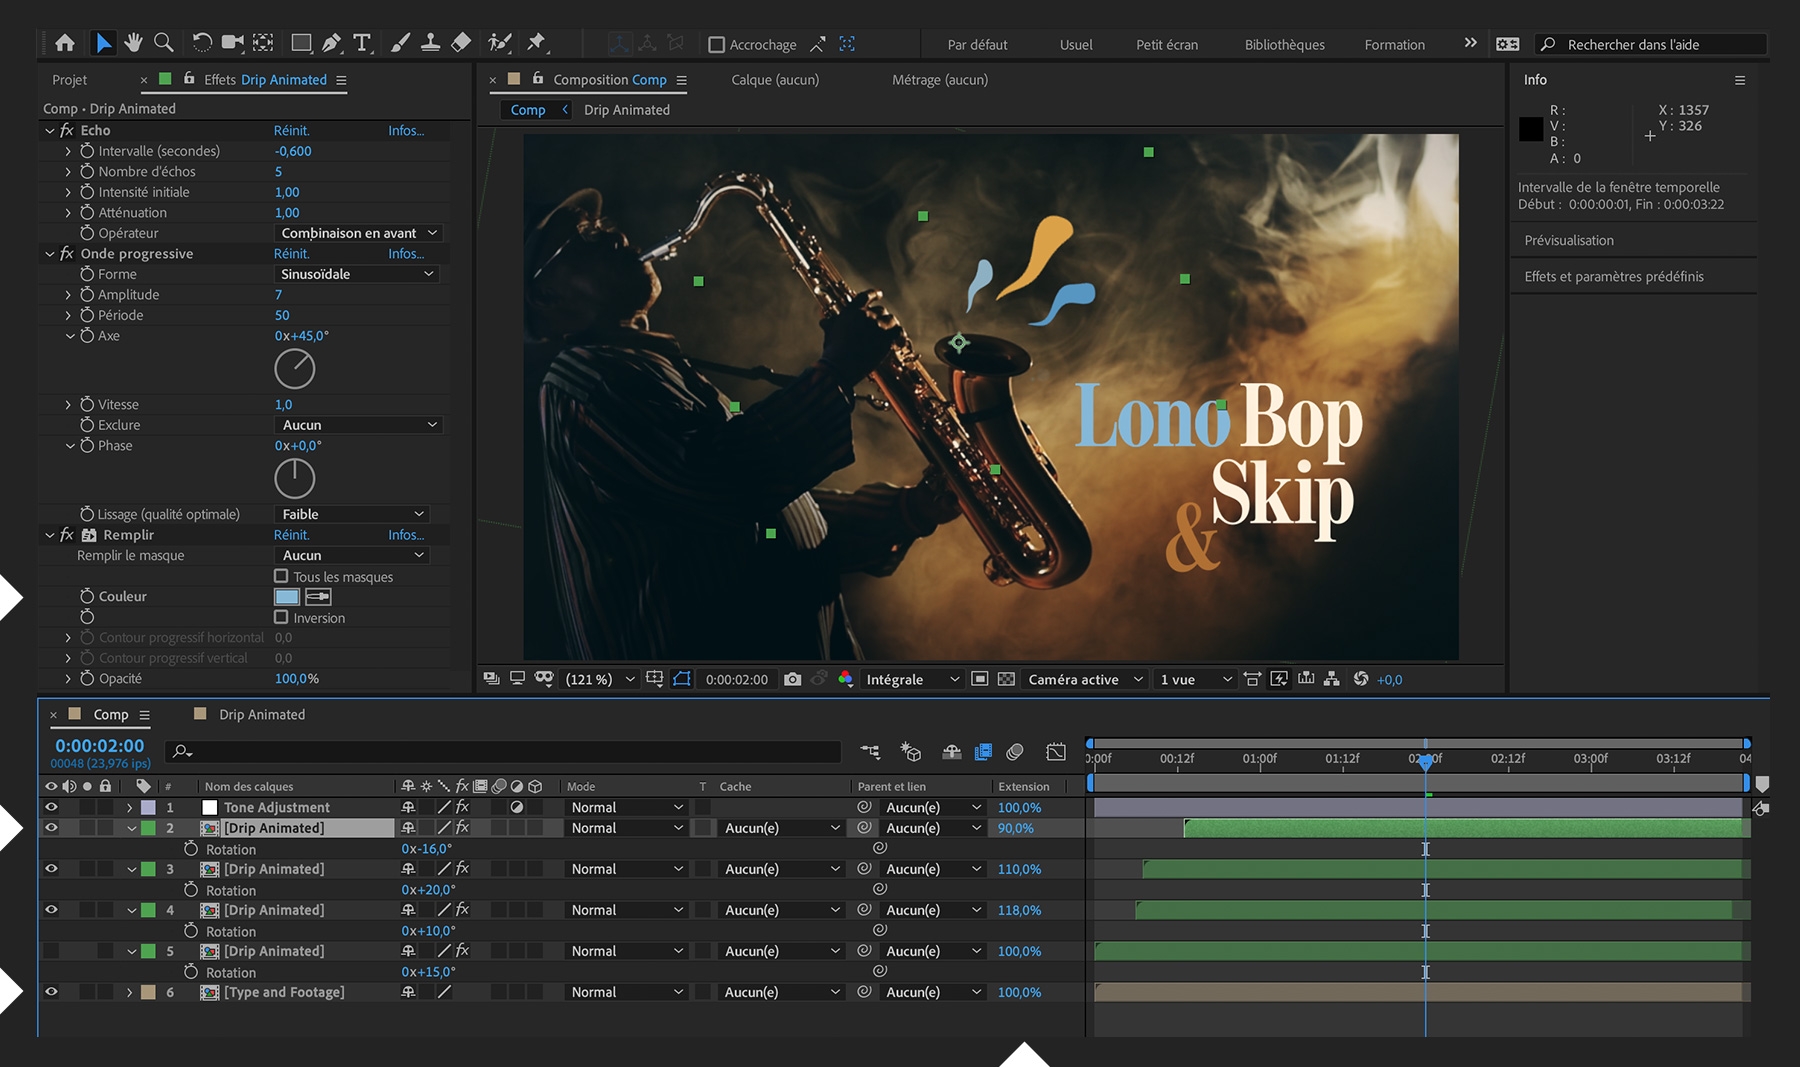
Task: Check the Tous les masques checkbox
Action: coord(281,576)
